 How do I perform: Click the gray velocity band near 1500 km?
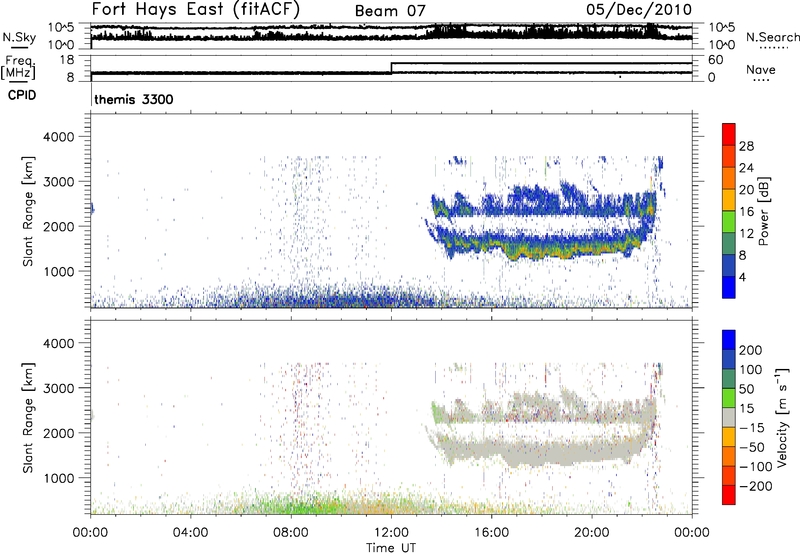coord(541,451)
